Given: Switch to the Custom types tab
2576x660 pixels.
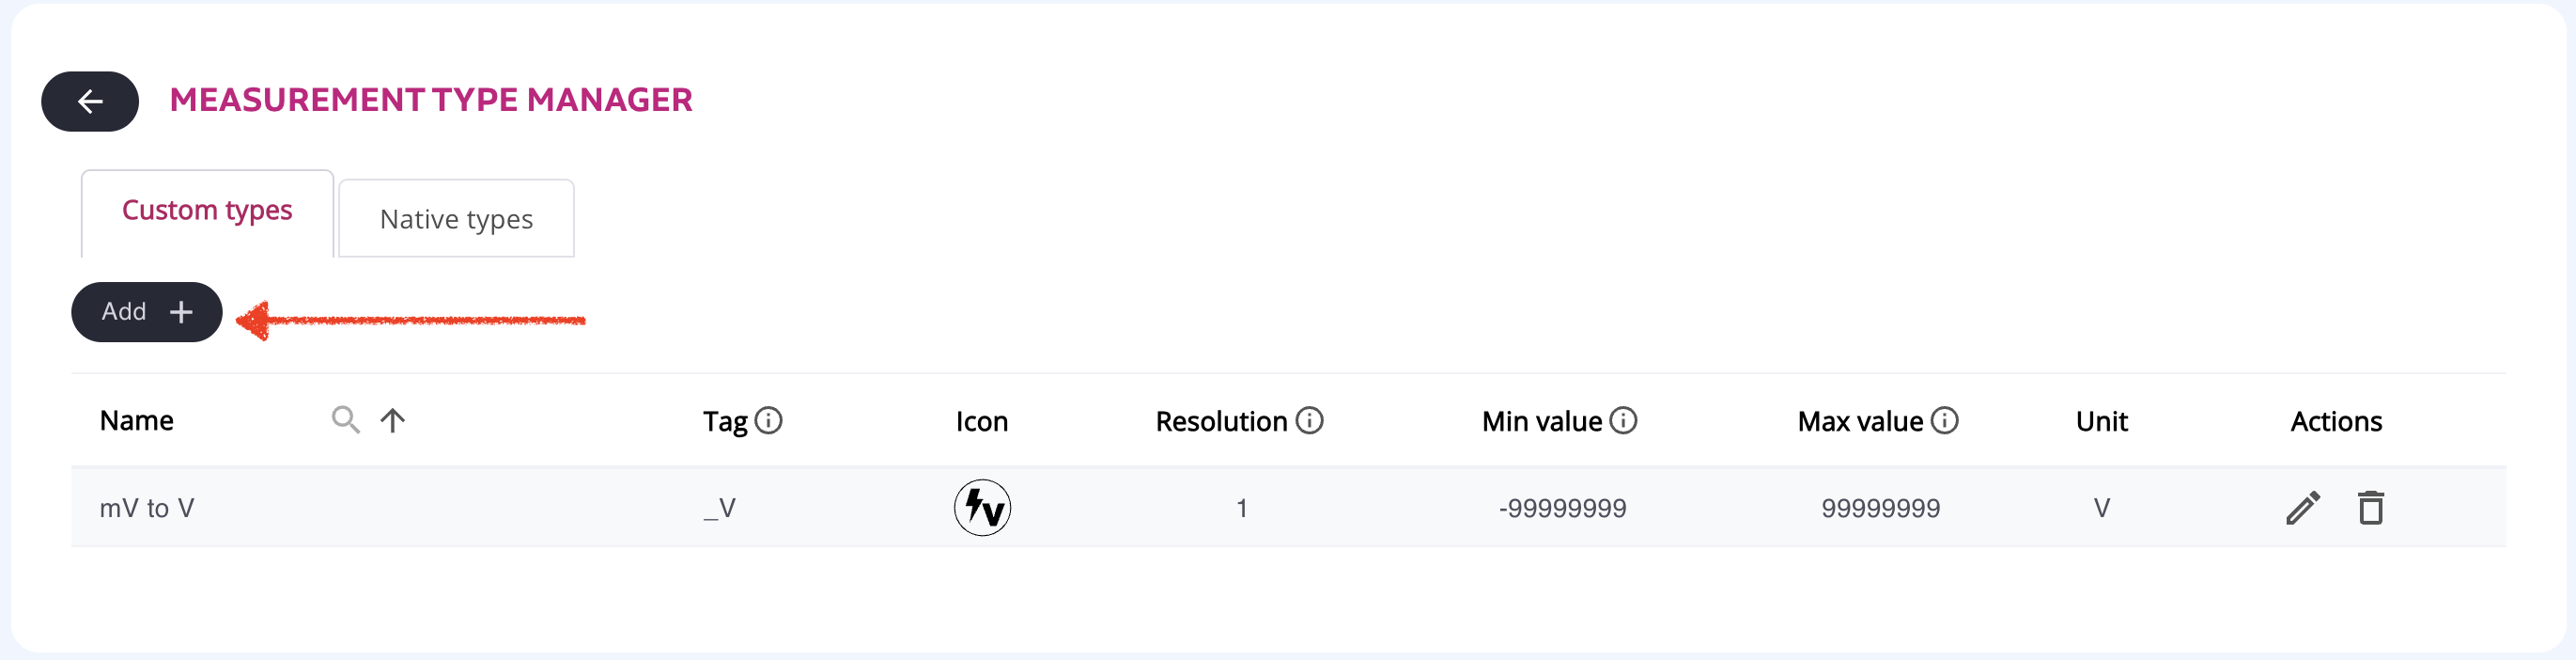Looking at the screenshot, I should 207,211.
